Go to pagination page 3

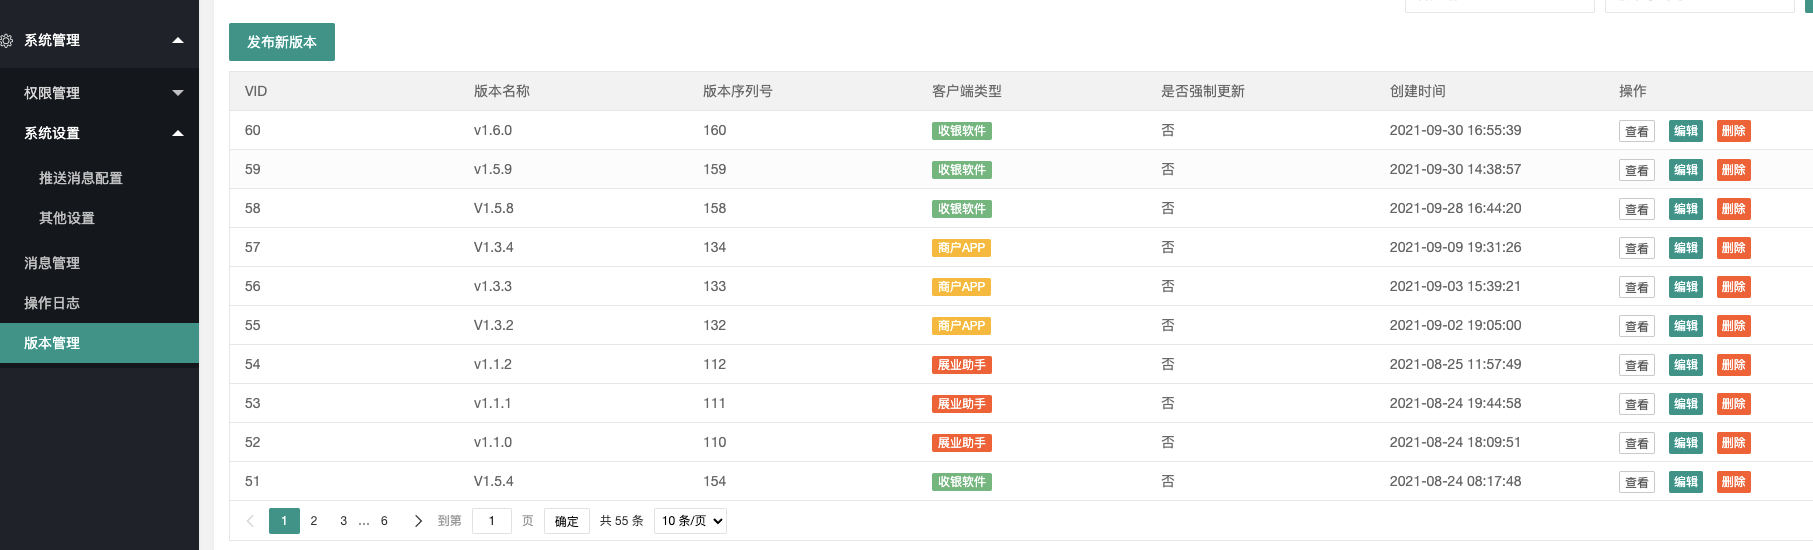click(343, 521)
